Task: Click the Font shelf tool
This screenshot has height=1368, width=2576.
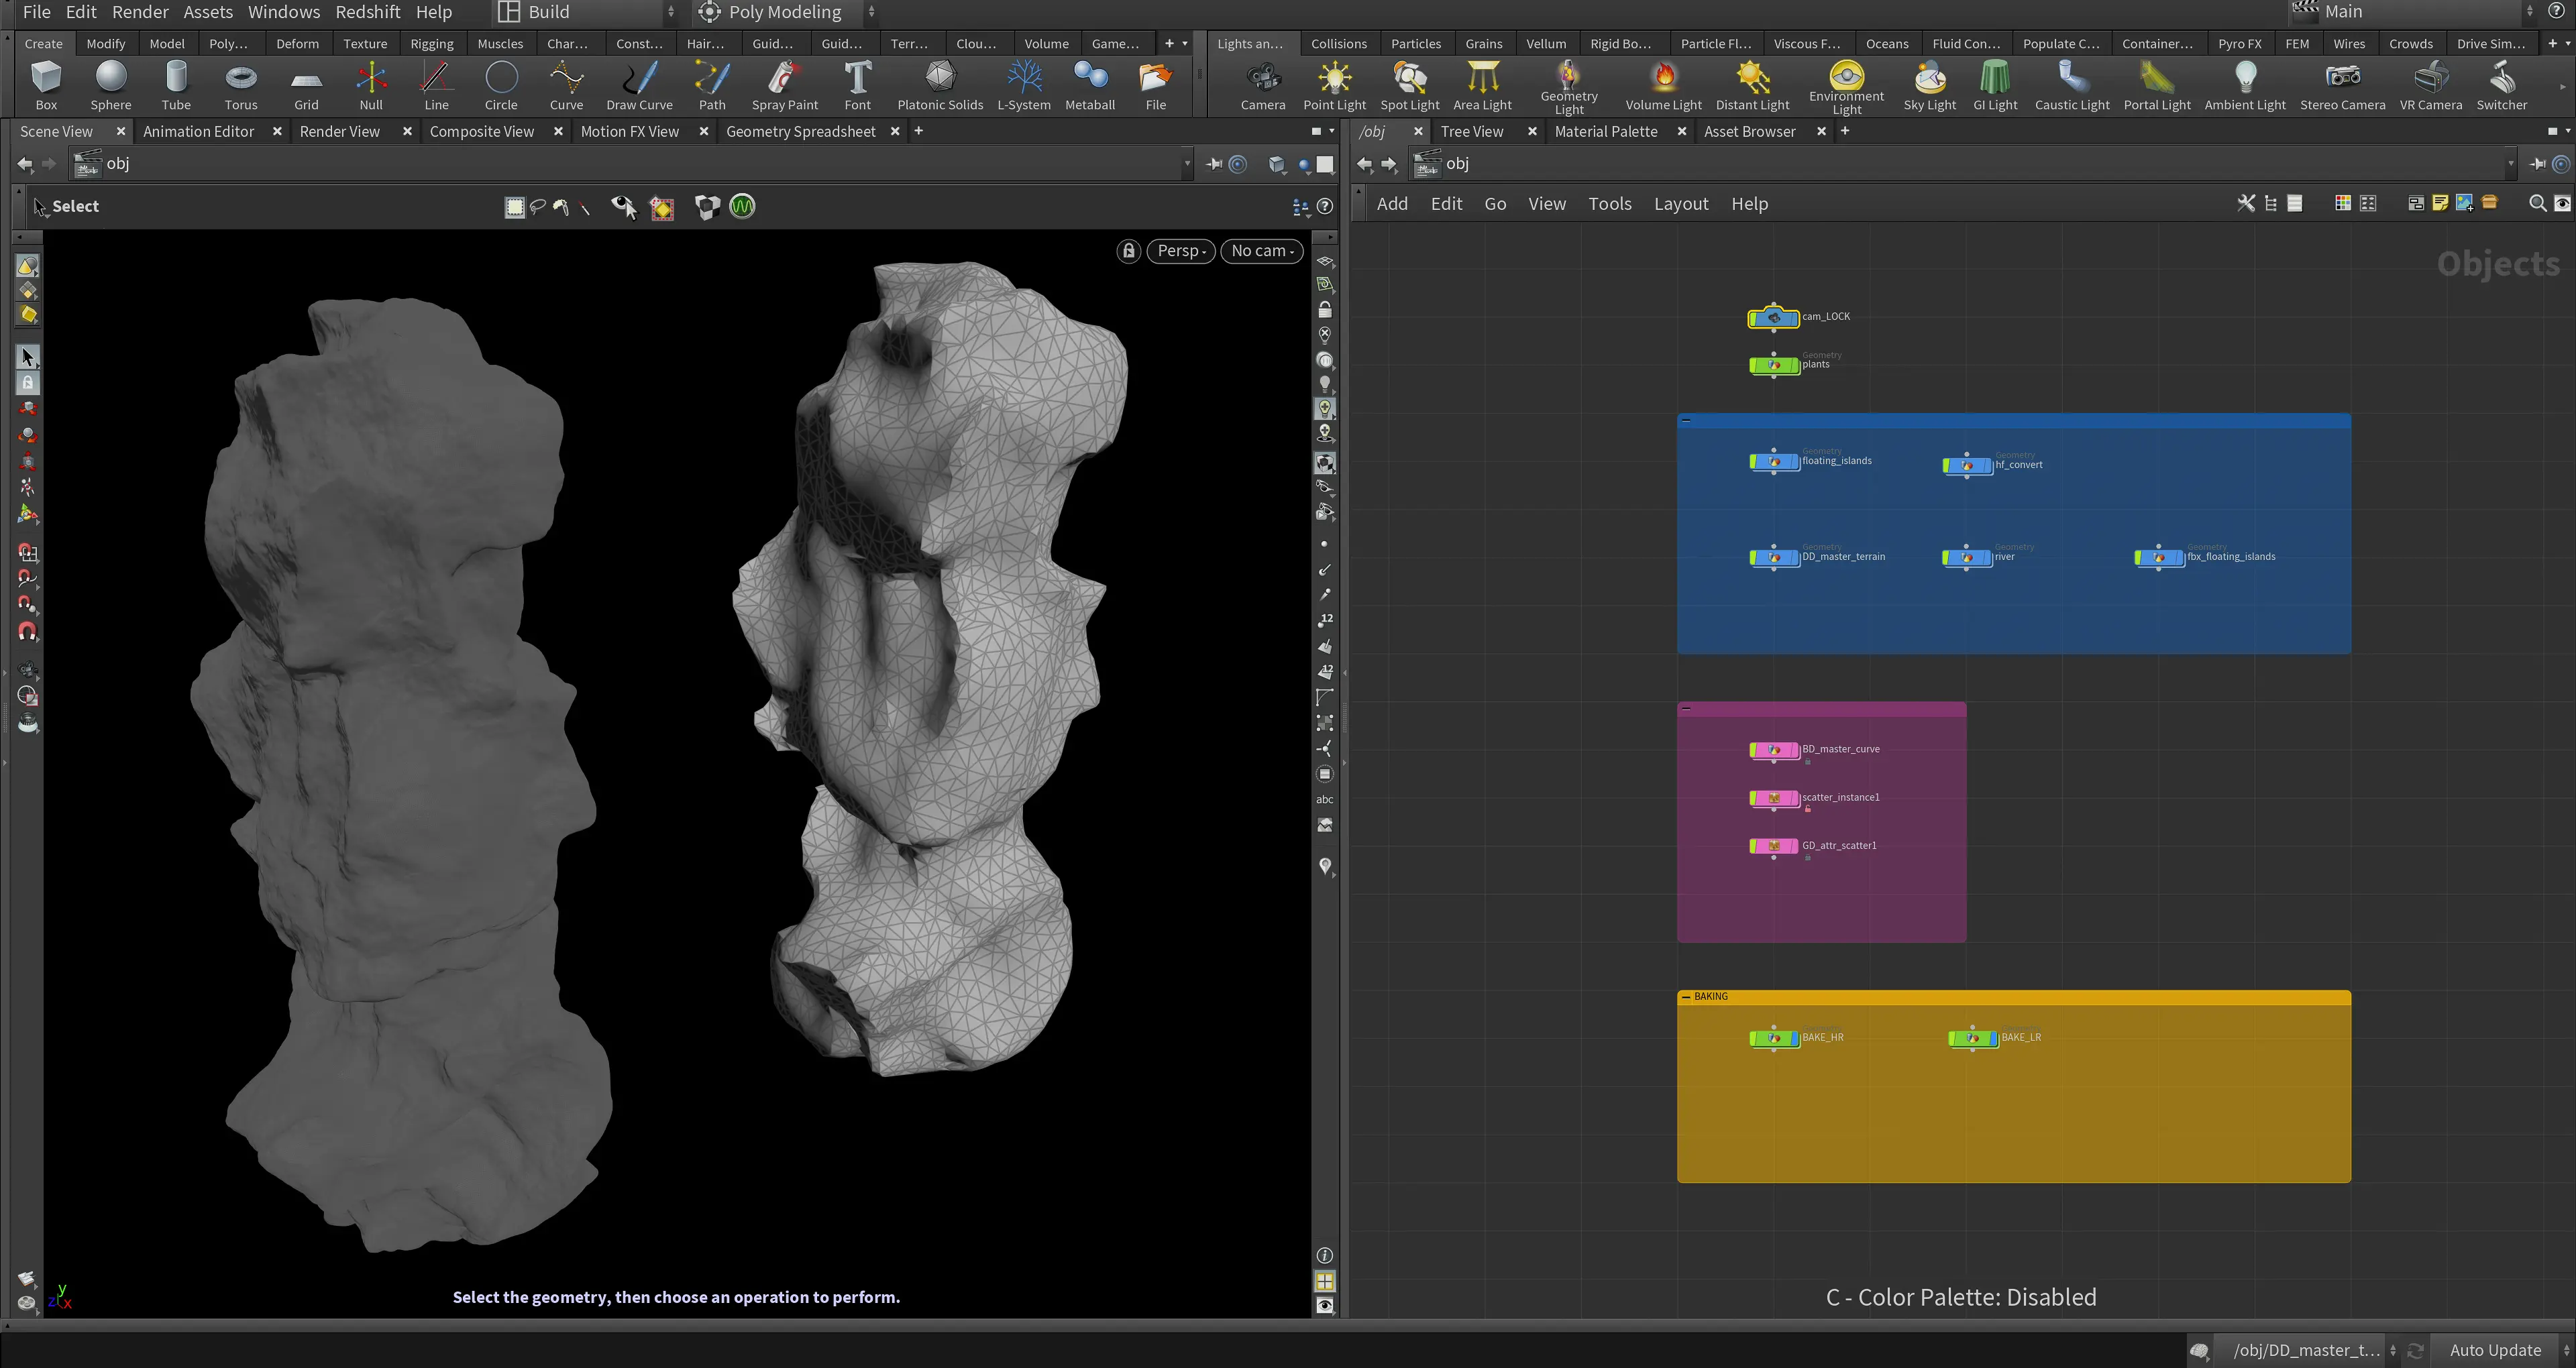Action: [x=857, y=85]
